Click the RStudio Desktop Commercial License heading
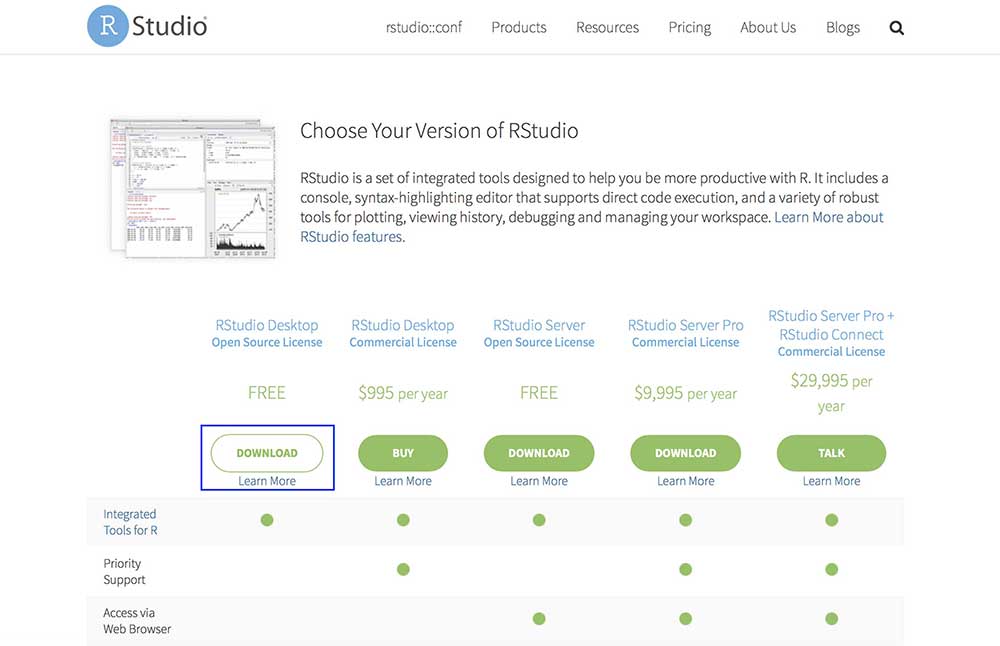This screenshot has width=1000, height=646. click(x=403, y=333)
